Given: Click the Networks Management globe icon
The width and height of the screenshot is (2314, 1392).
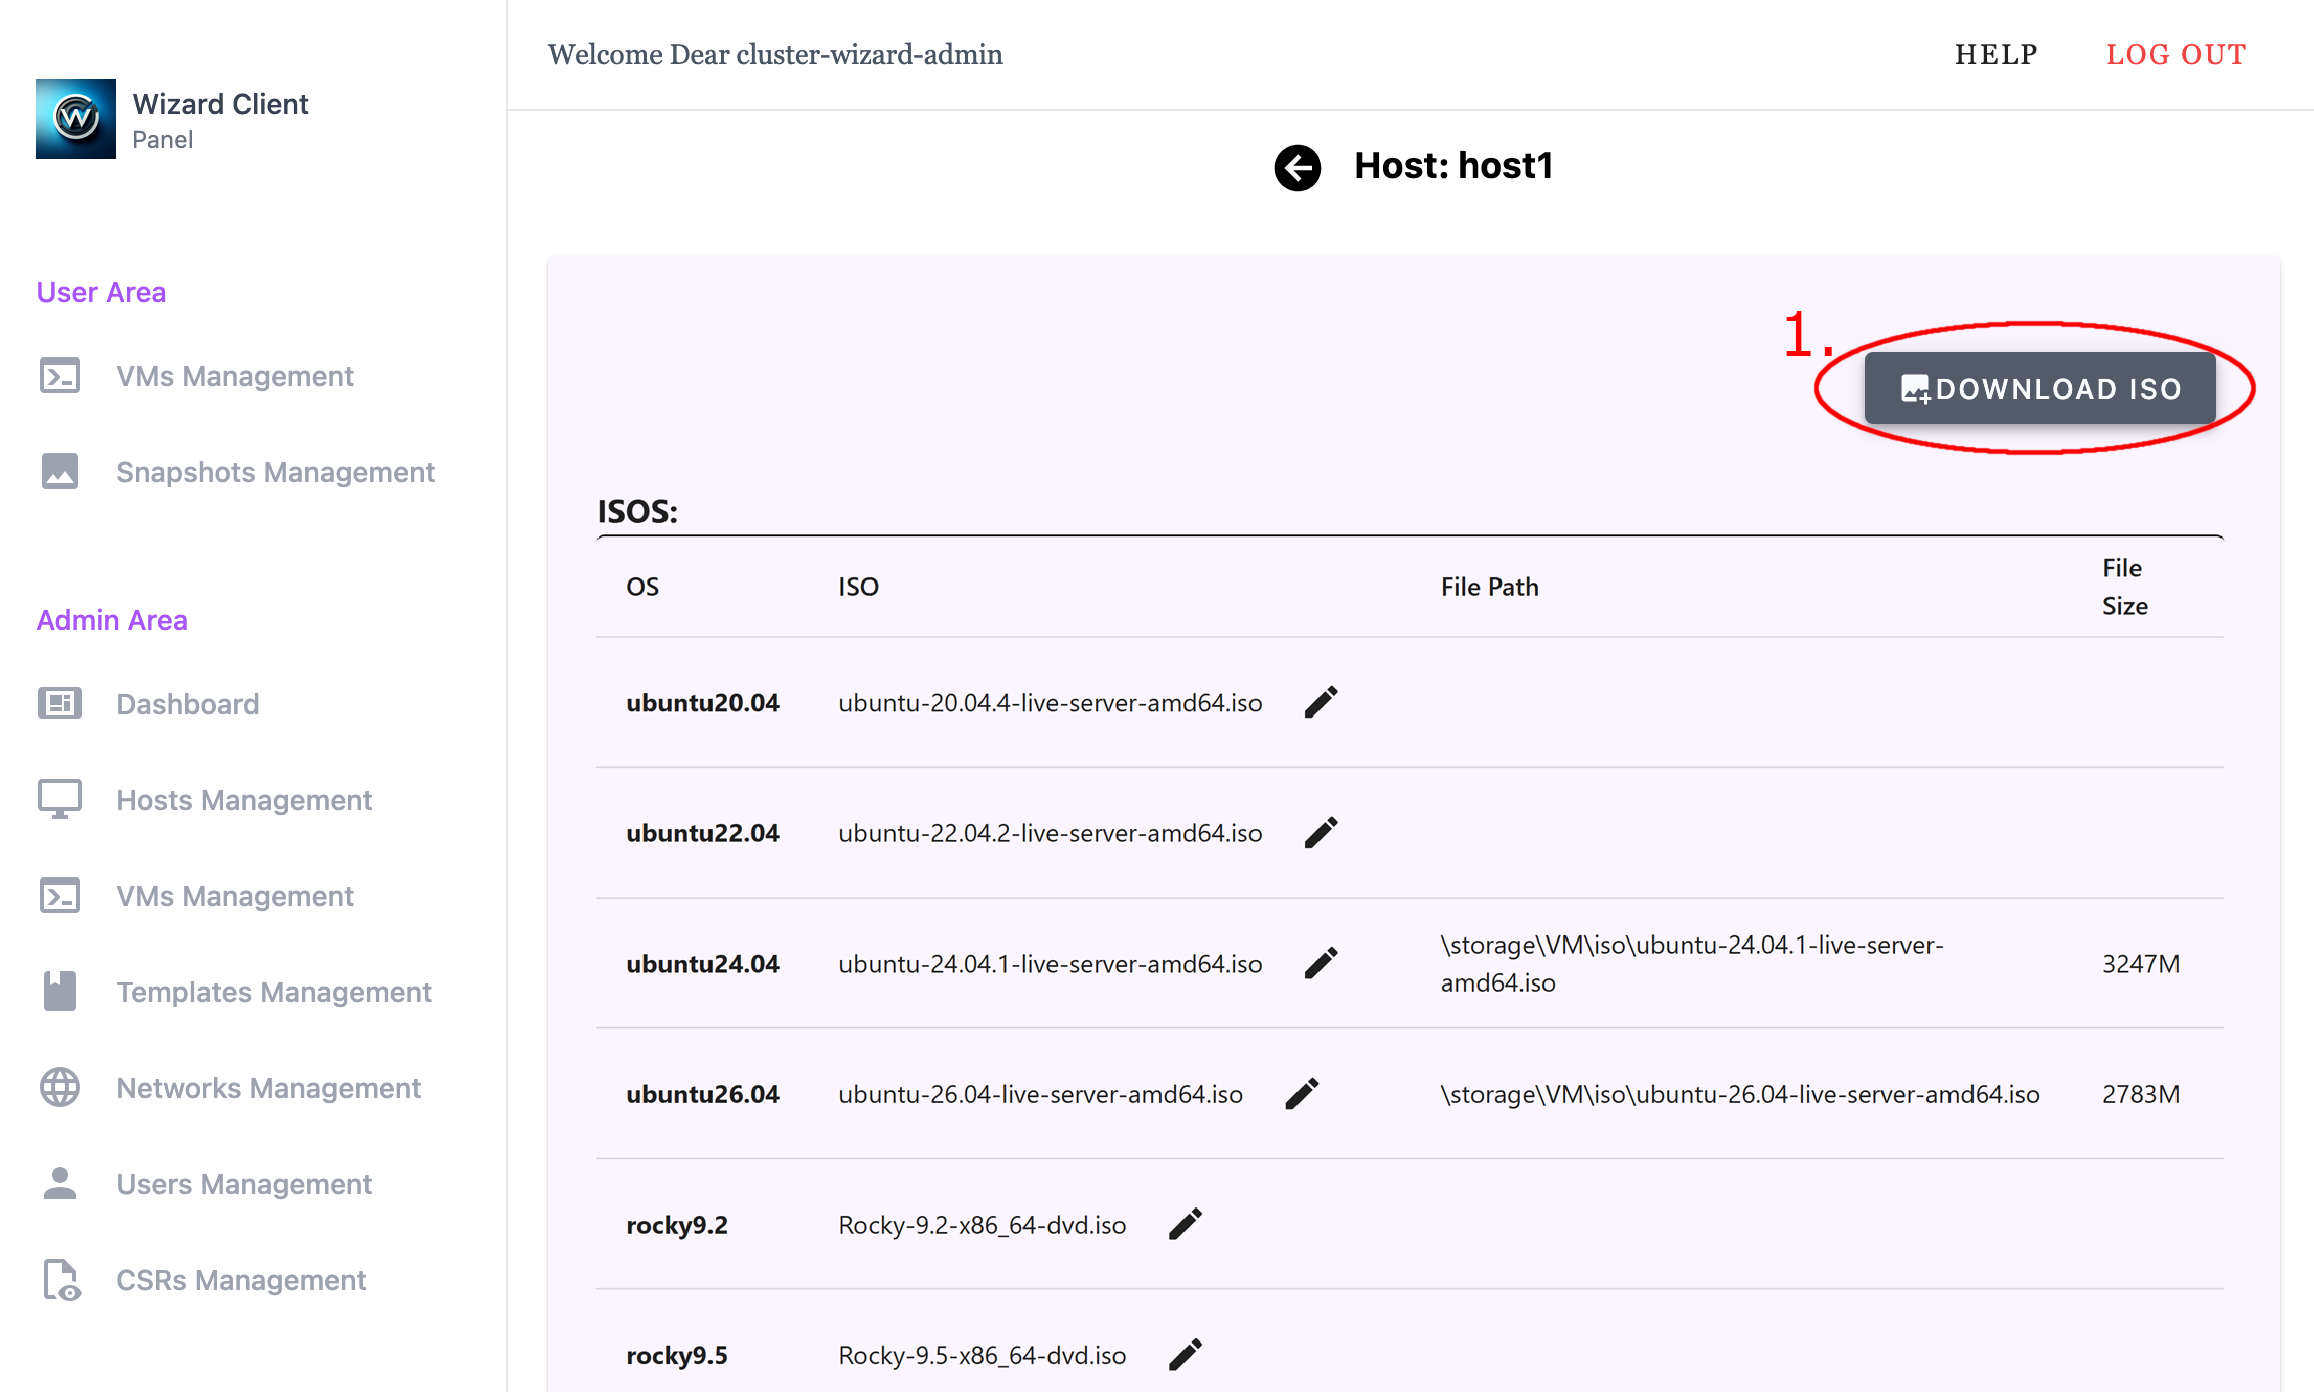Looking at the screenshot, I should click(x=60, y=1088).
